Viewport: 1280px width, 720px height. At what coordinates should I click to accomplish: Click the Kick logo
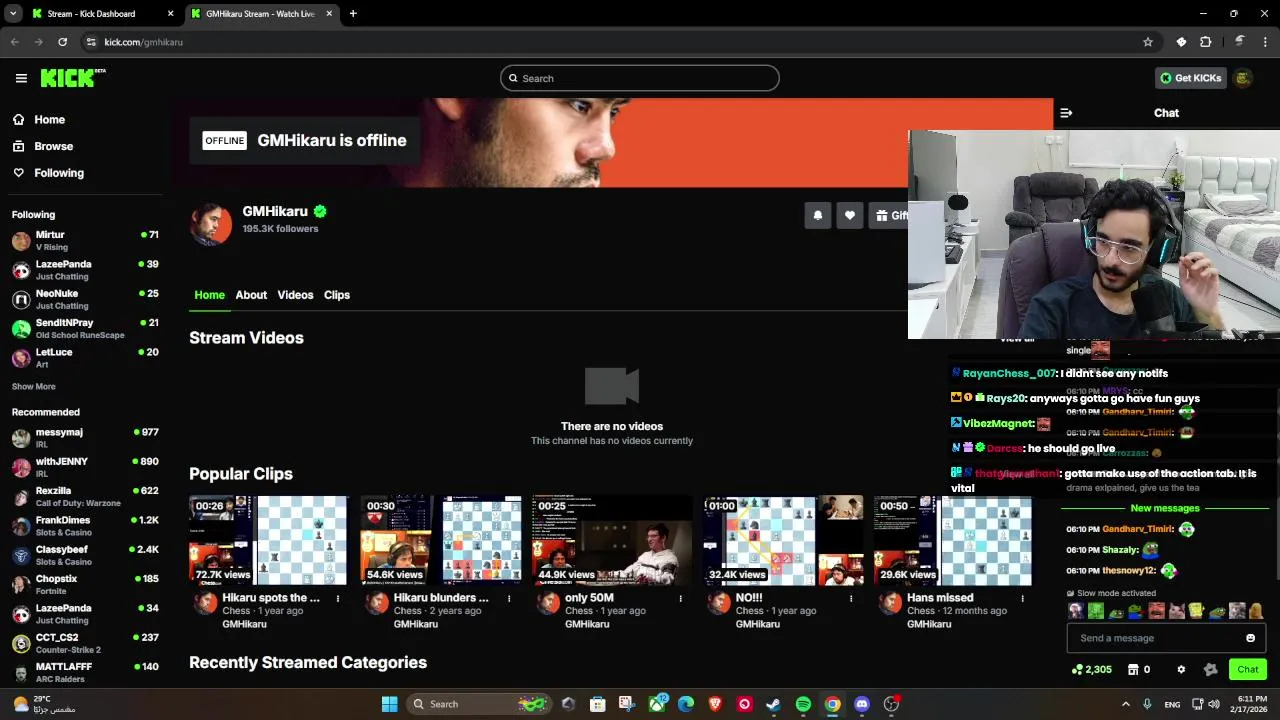click(73, 78)
